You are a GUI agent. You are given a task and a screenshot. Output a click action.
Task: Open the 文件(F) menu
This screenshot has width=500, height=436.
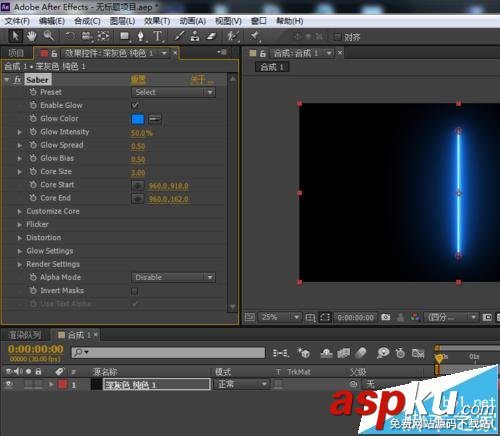pos(17,21)
